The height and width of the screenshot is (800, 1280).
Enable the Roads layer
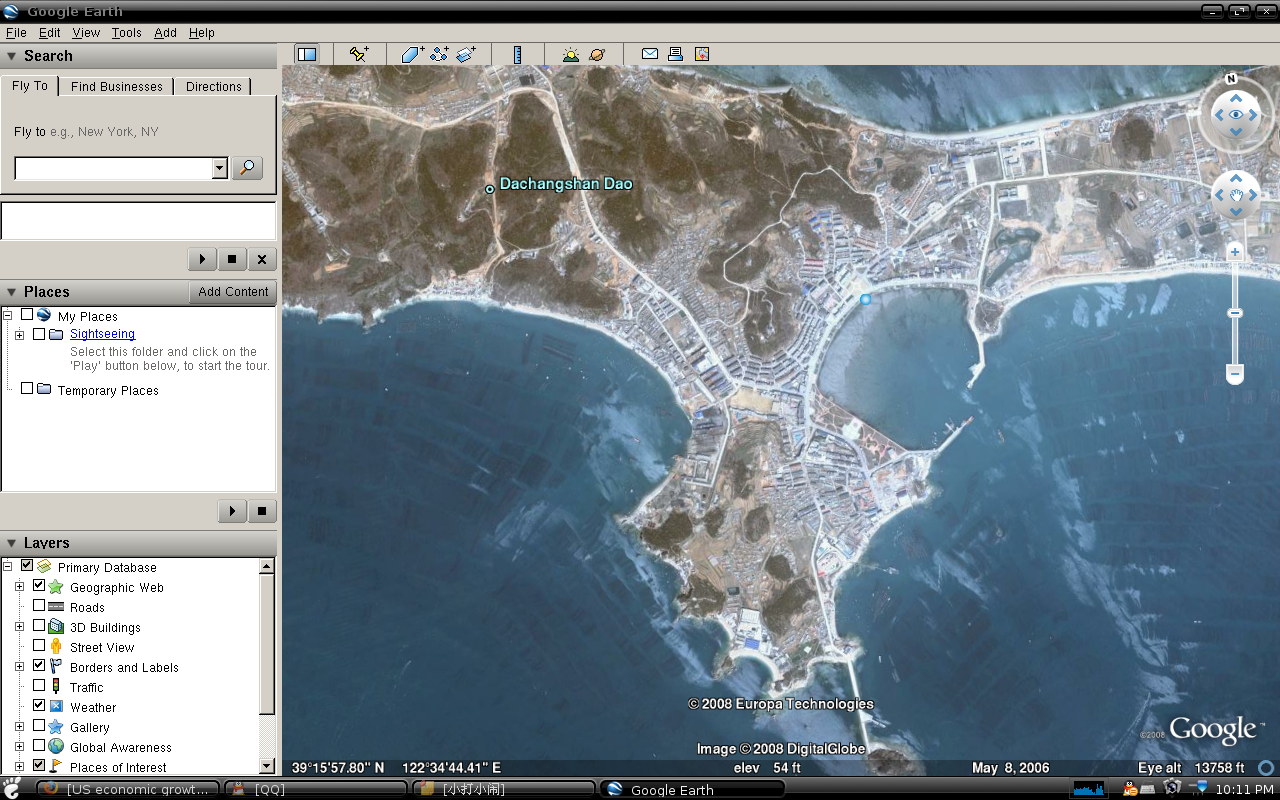click(x=39, y=606)
